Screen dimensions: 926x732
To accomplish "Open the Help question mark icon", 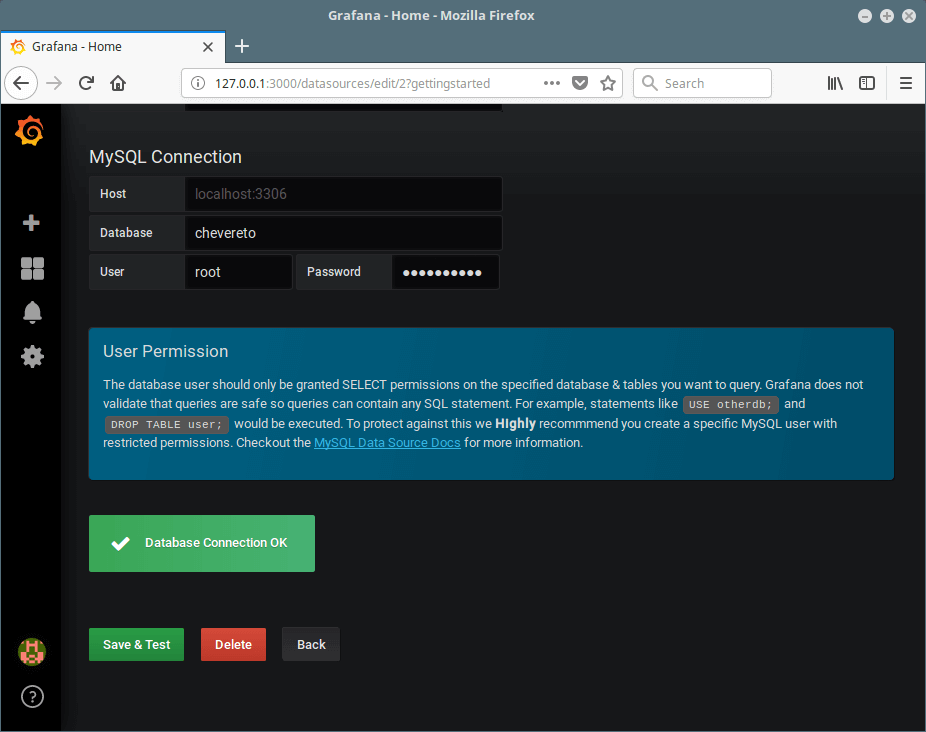I will [x=32, y=696].
